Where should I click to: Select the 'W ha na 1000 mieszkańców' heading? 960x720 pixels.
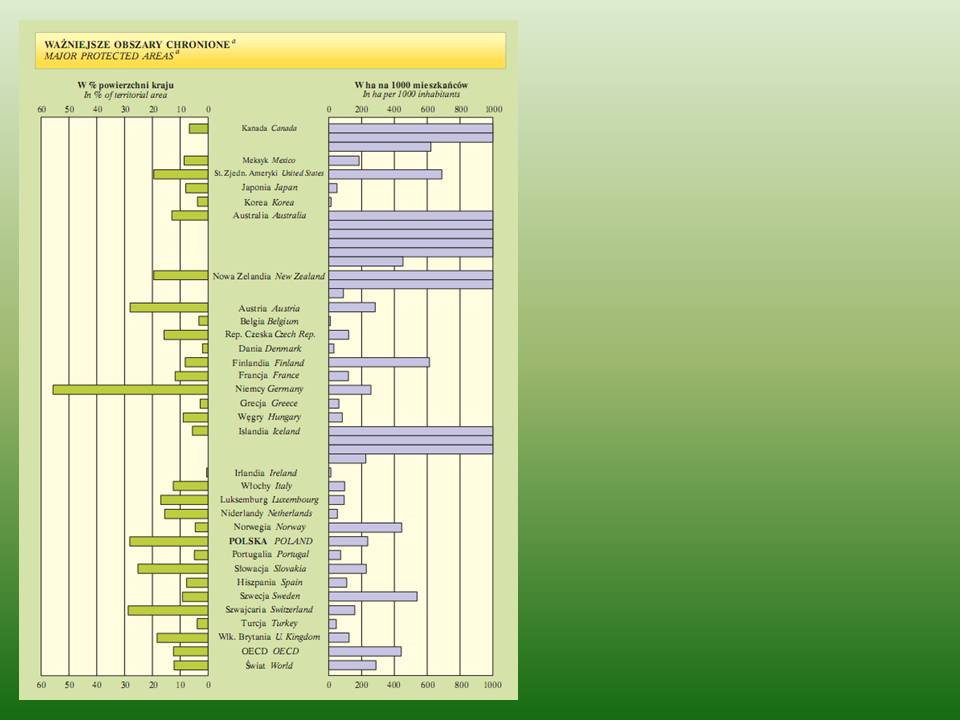pos(411,85)
